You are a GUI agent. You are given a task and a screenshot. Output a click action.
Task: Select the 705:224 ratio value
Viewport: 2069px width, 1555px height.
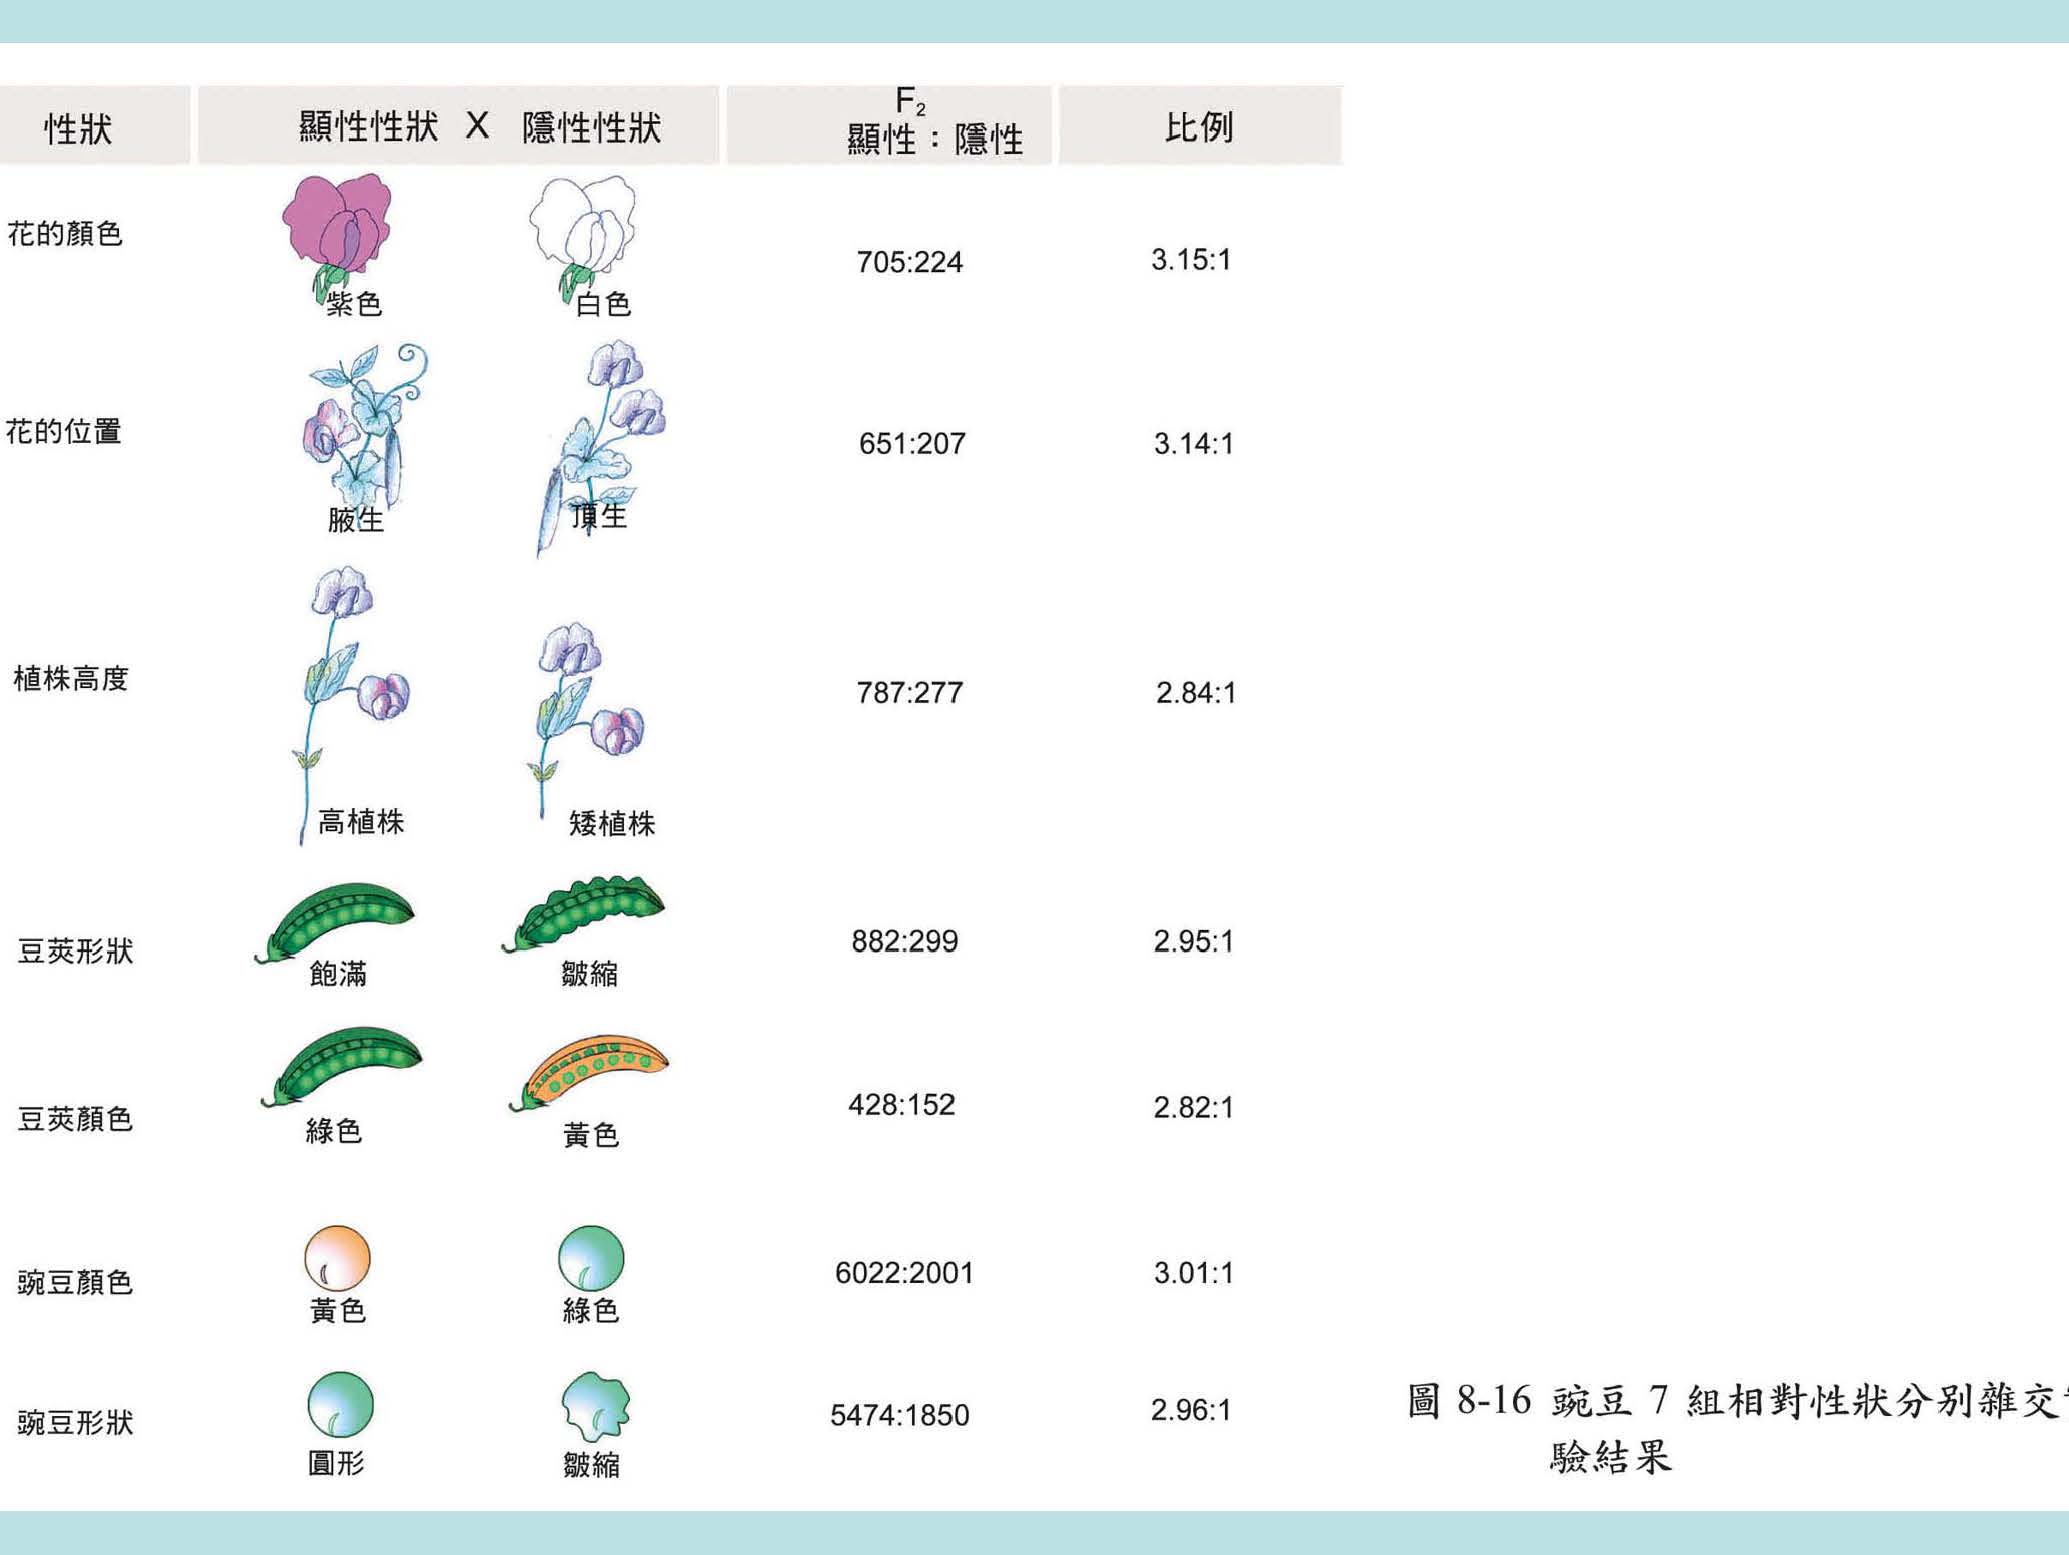click(x=909, y=262)
